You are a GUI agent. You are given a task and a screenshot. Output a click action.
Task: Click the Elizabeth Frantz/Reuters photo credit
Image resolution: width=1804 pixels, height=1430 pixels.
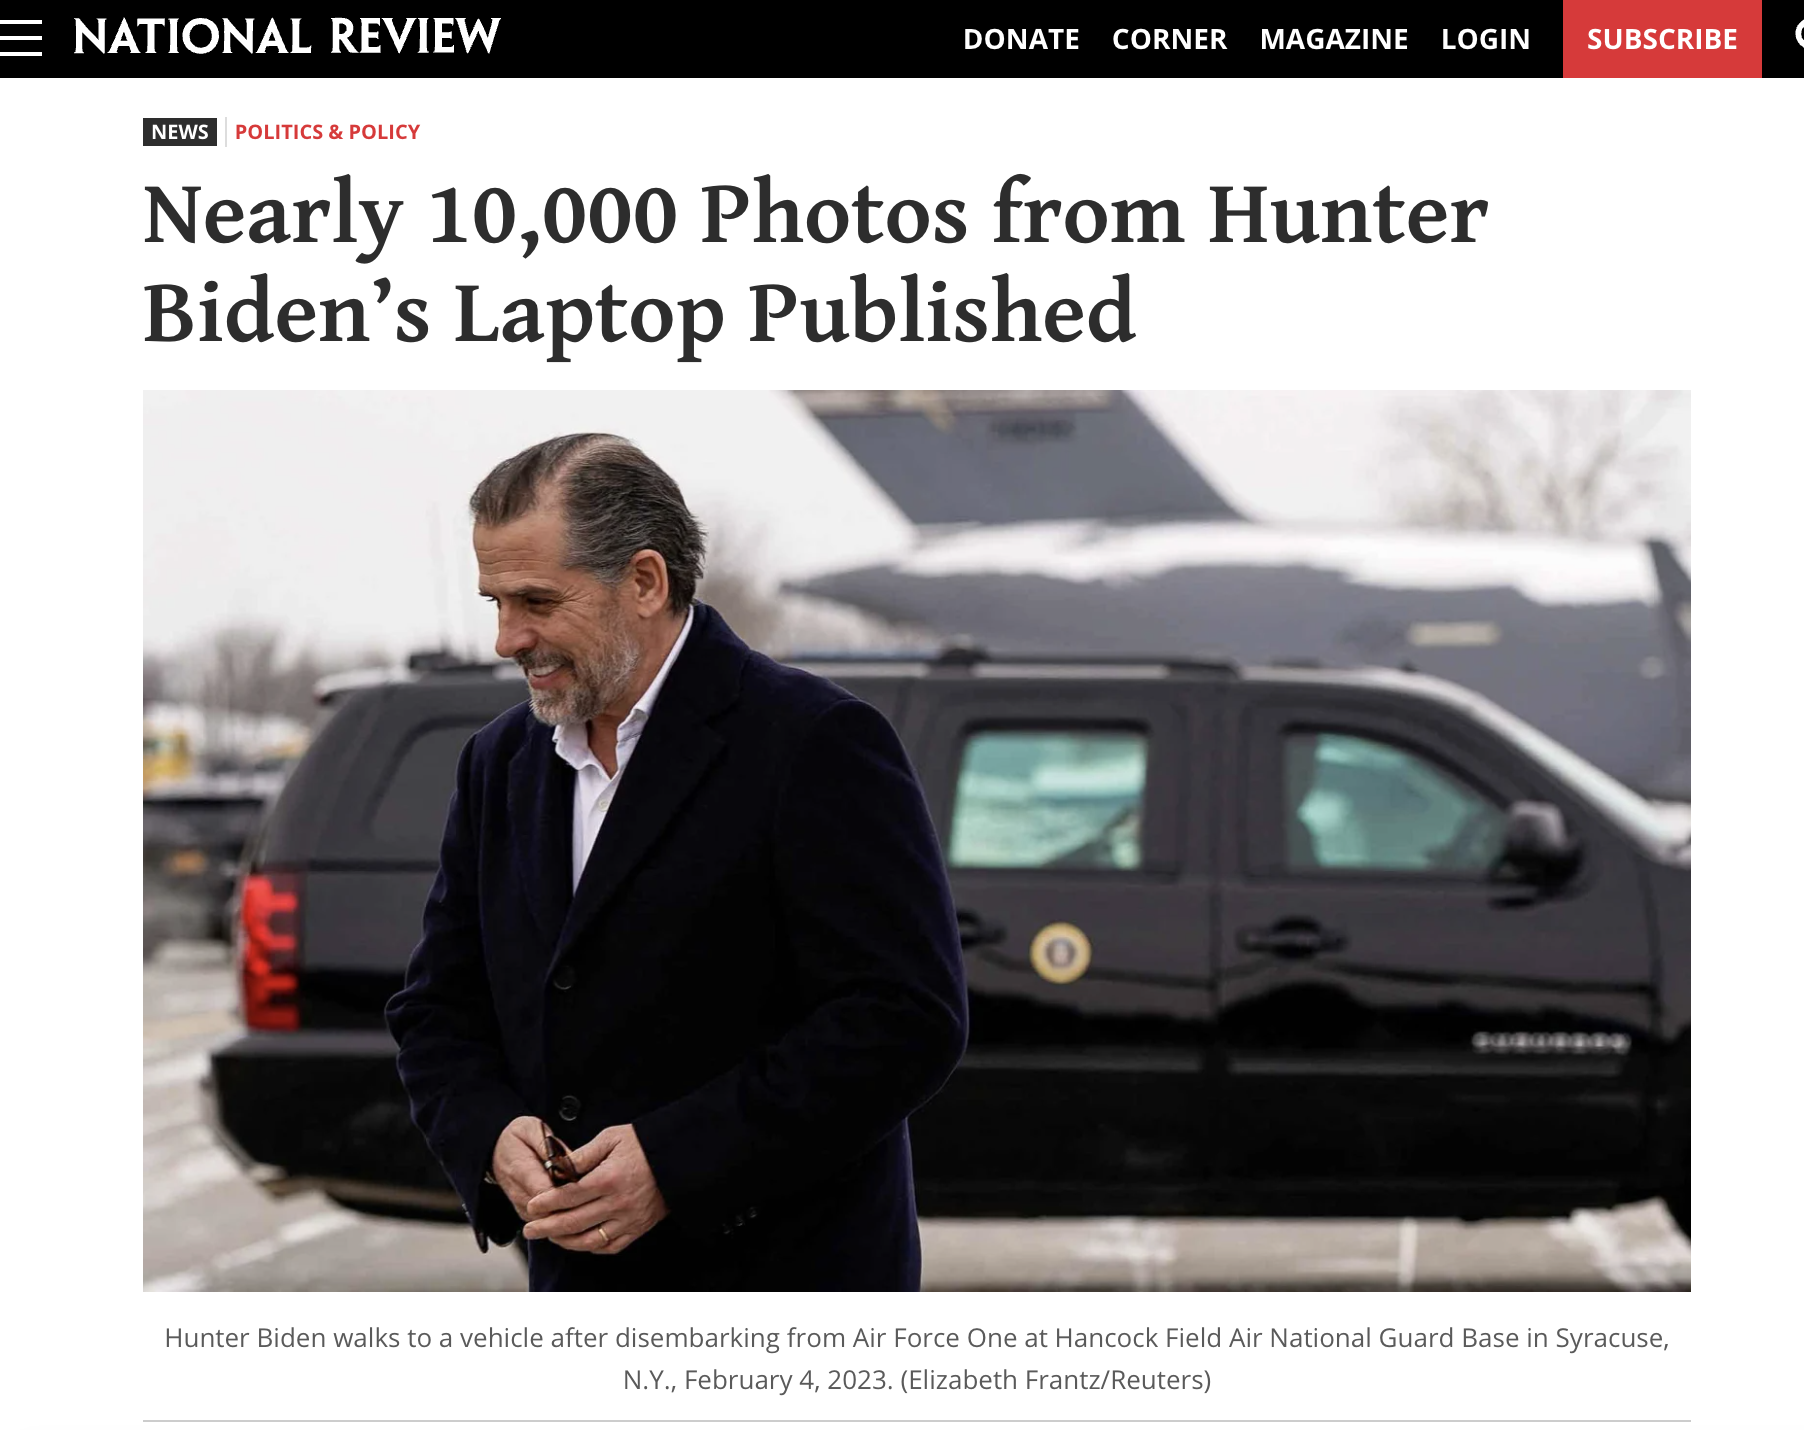tap(1055, 1380)
